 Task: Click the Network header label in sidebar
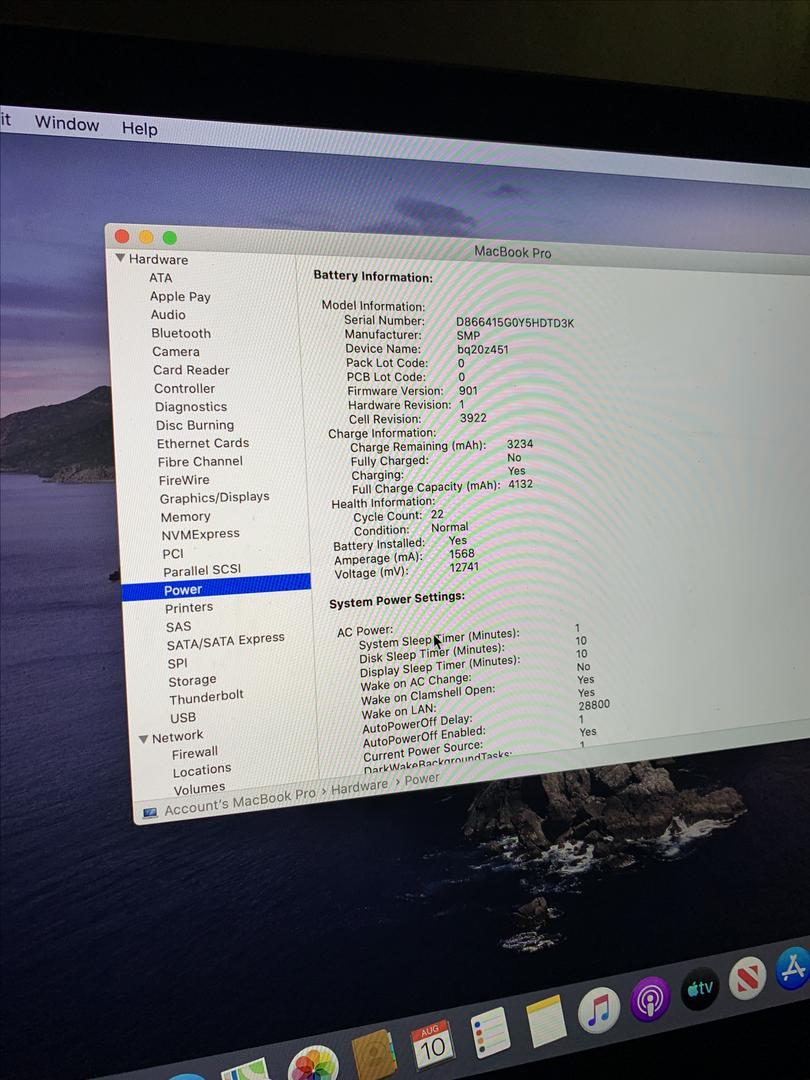pos(177,736)
